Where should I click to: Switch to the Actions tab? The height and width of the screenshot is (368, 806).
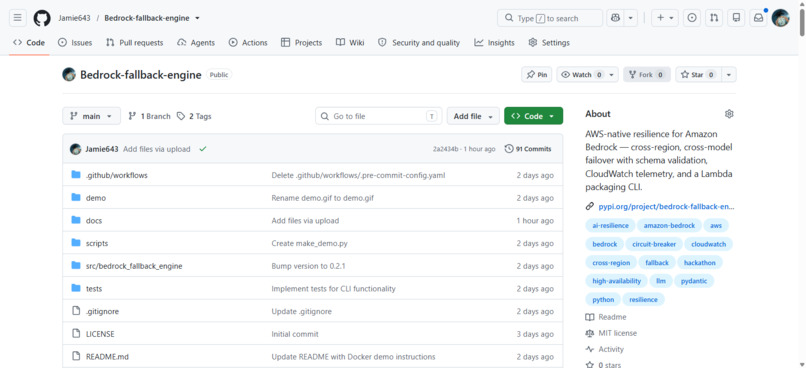click(248, 43)
